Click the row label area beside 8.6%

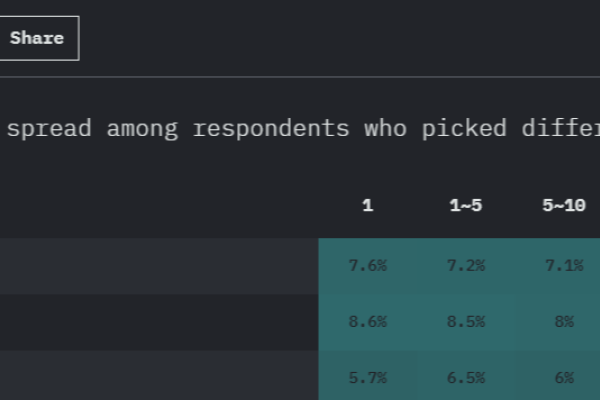[x=158, y=321]
